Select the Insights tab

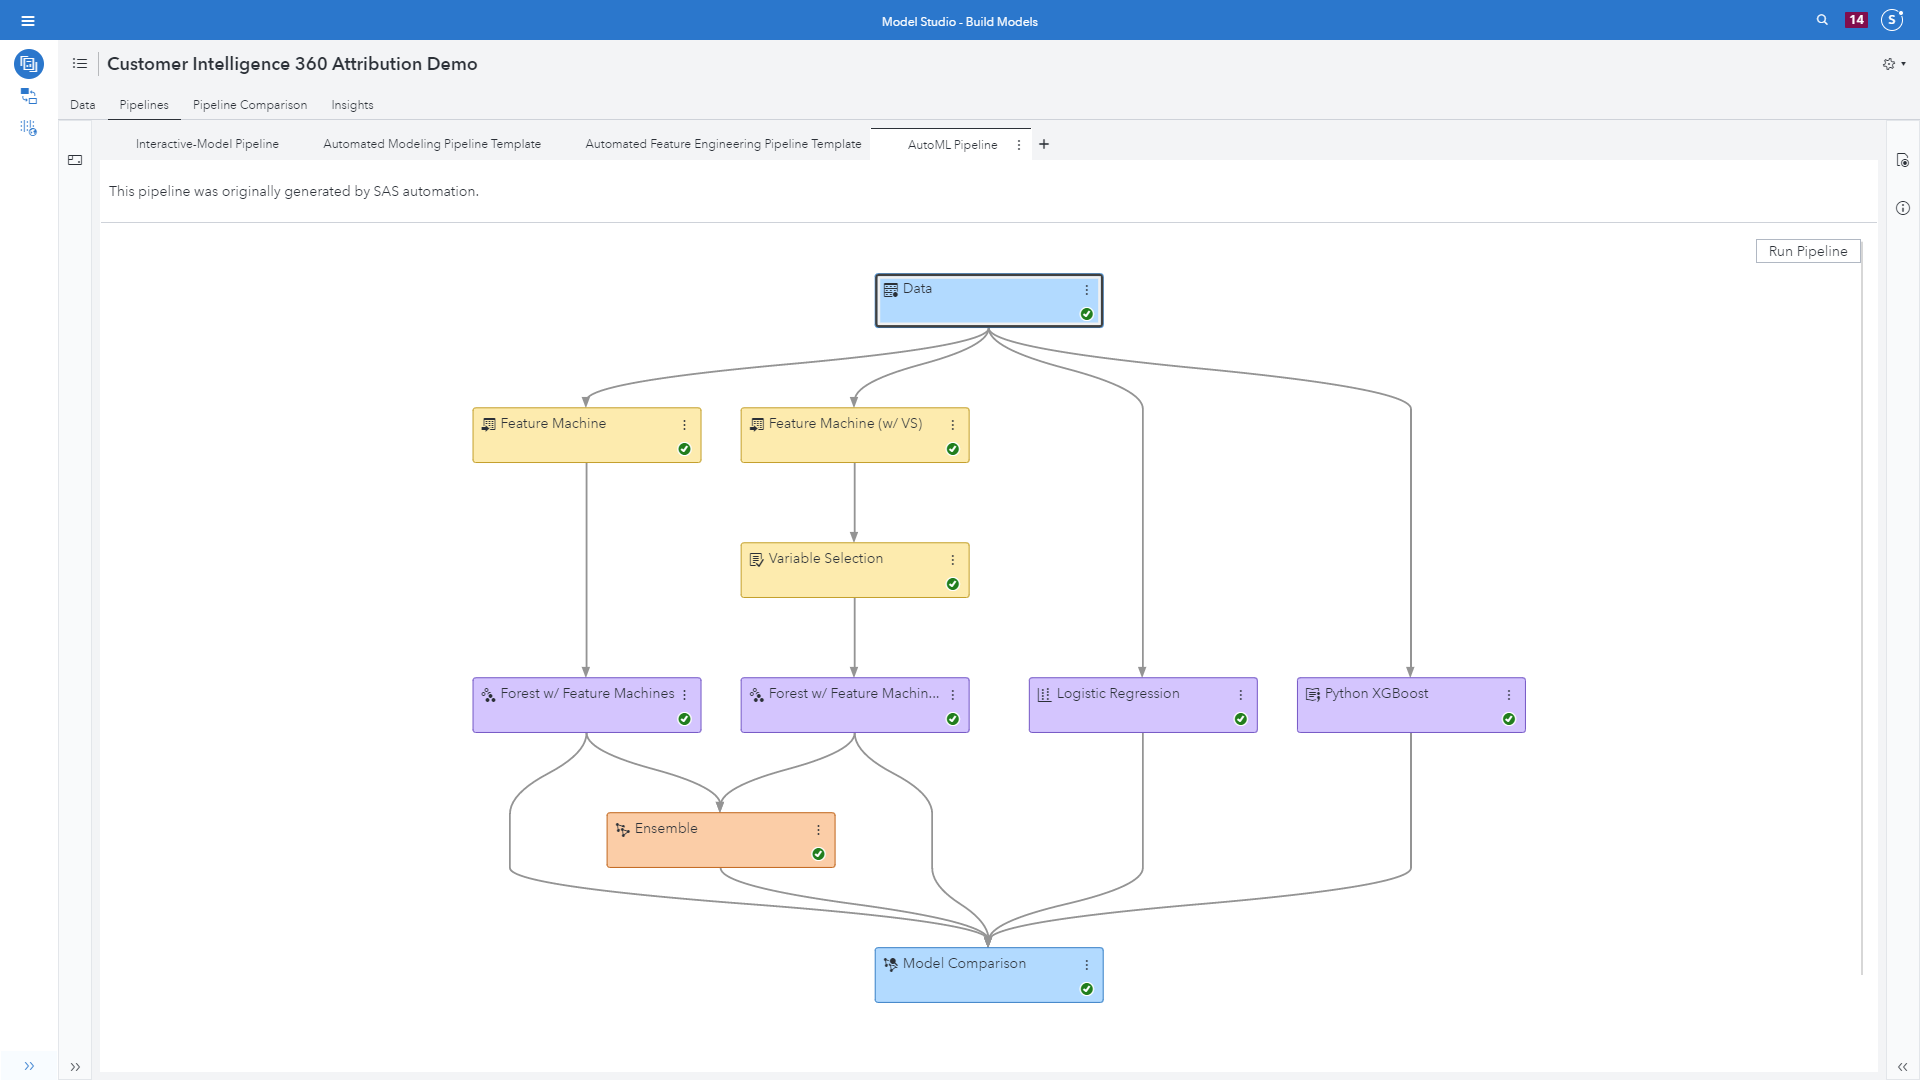351,104
